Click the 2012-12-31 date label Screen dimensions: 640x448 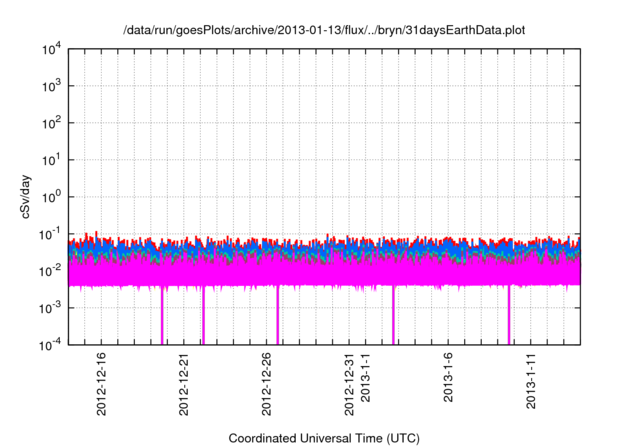[x=349, y=384]
